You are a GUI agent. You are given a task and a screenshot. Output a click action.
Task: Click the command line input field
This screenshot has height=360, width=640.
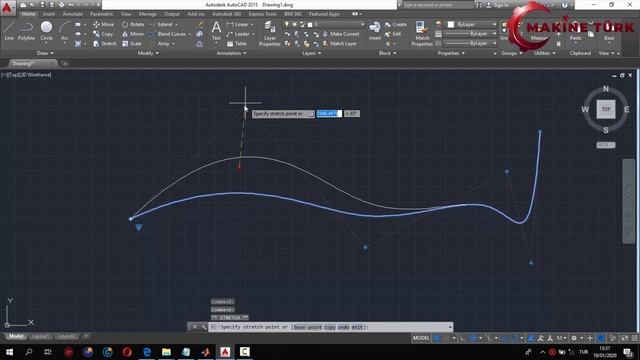[331, 327]
